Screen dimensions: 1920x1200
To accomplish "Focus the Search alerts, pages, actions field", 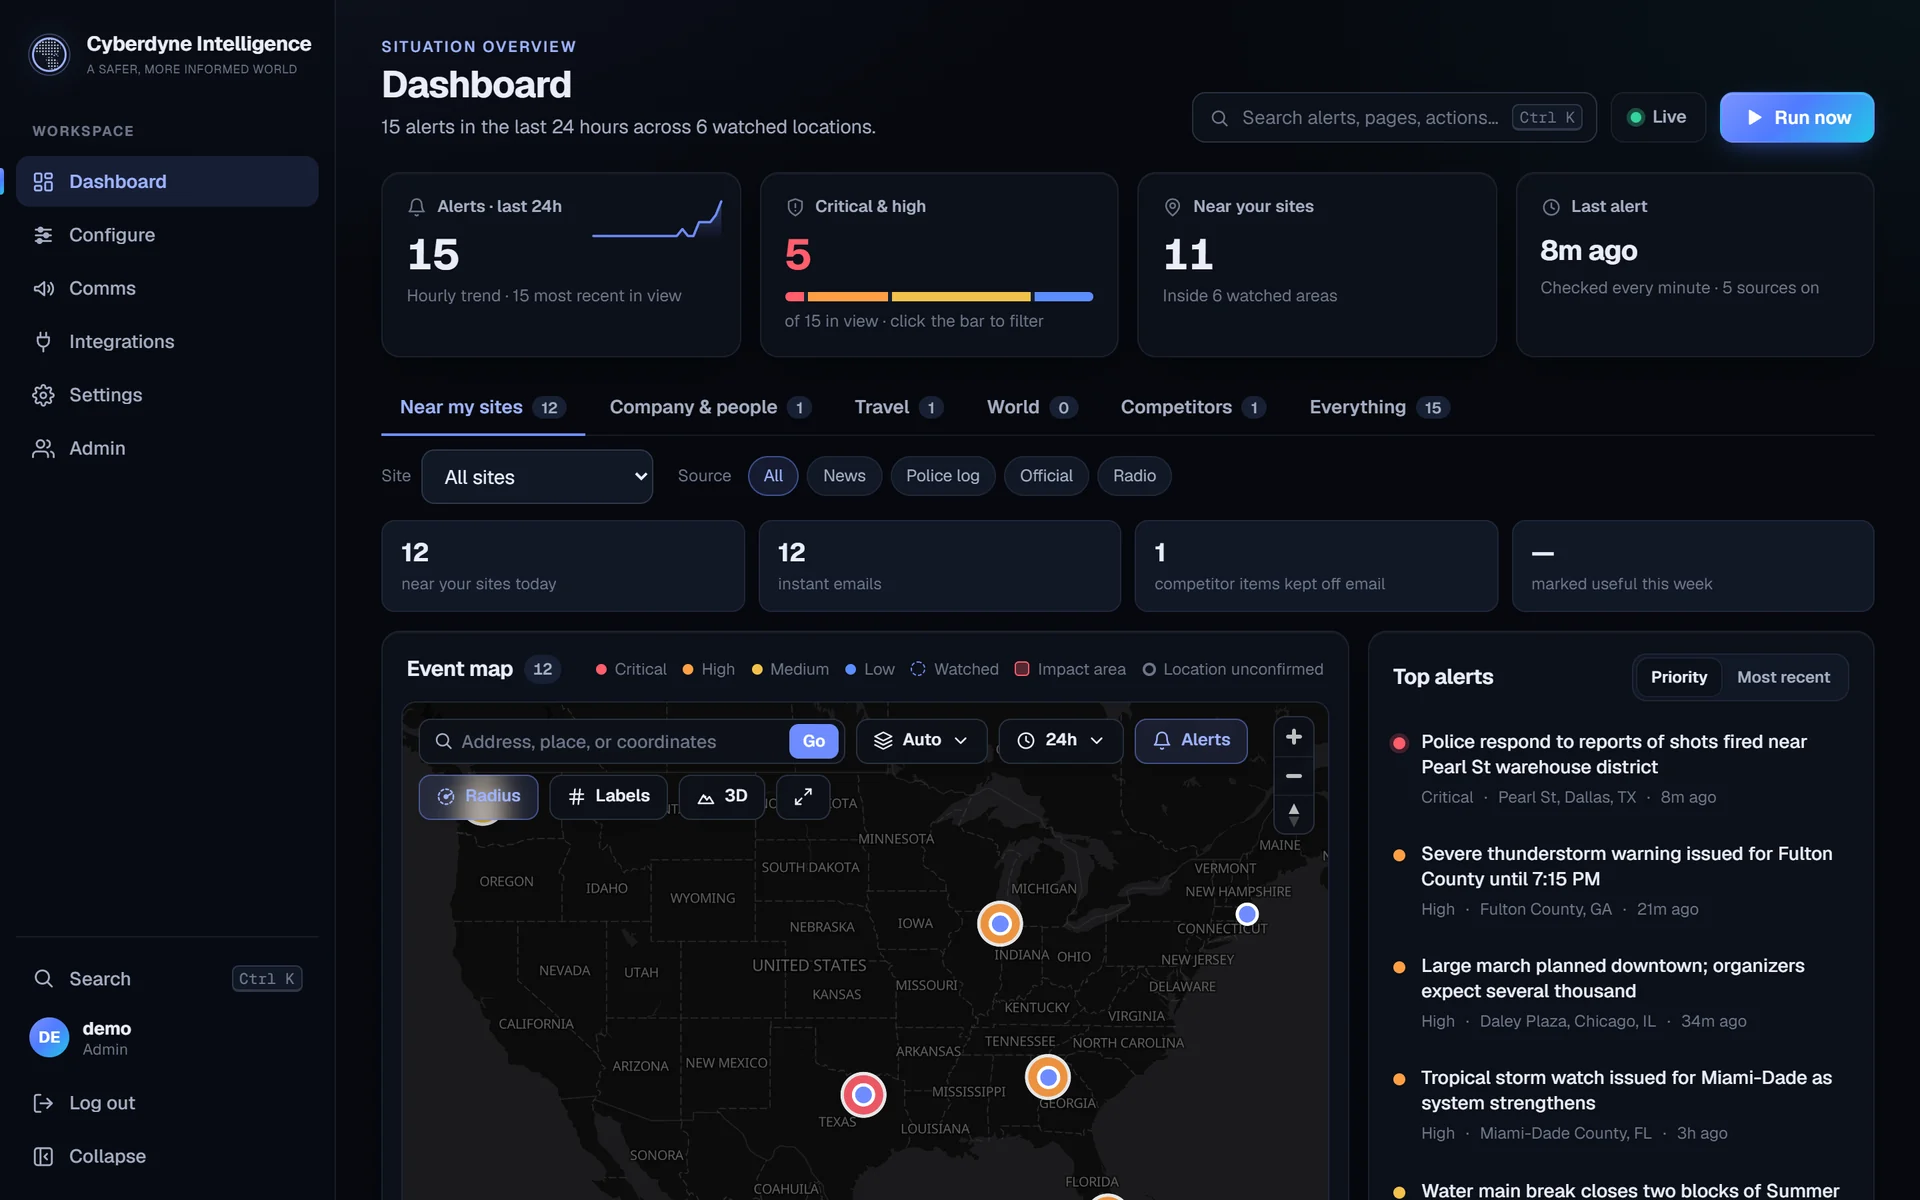I will click(x=1393, y=118).
